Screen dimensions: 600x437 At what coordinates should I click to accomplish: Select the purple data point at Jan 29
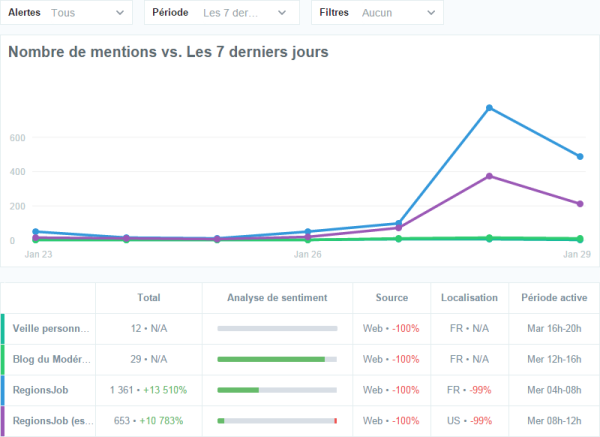(579, 204)
